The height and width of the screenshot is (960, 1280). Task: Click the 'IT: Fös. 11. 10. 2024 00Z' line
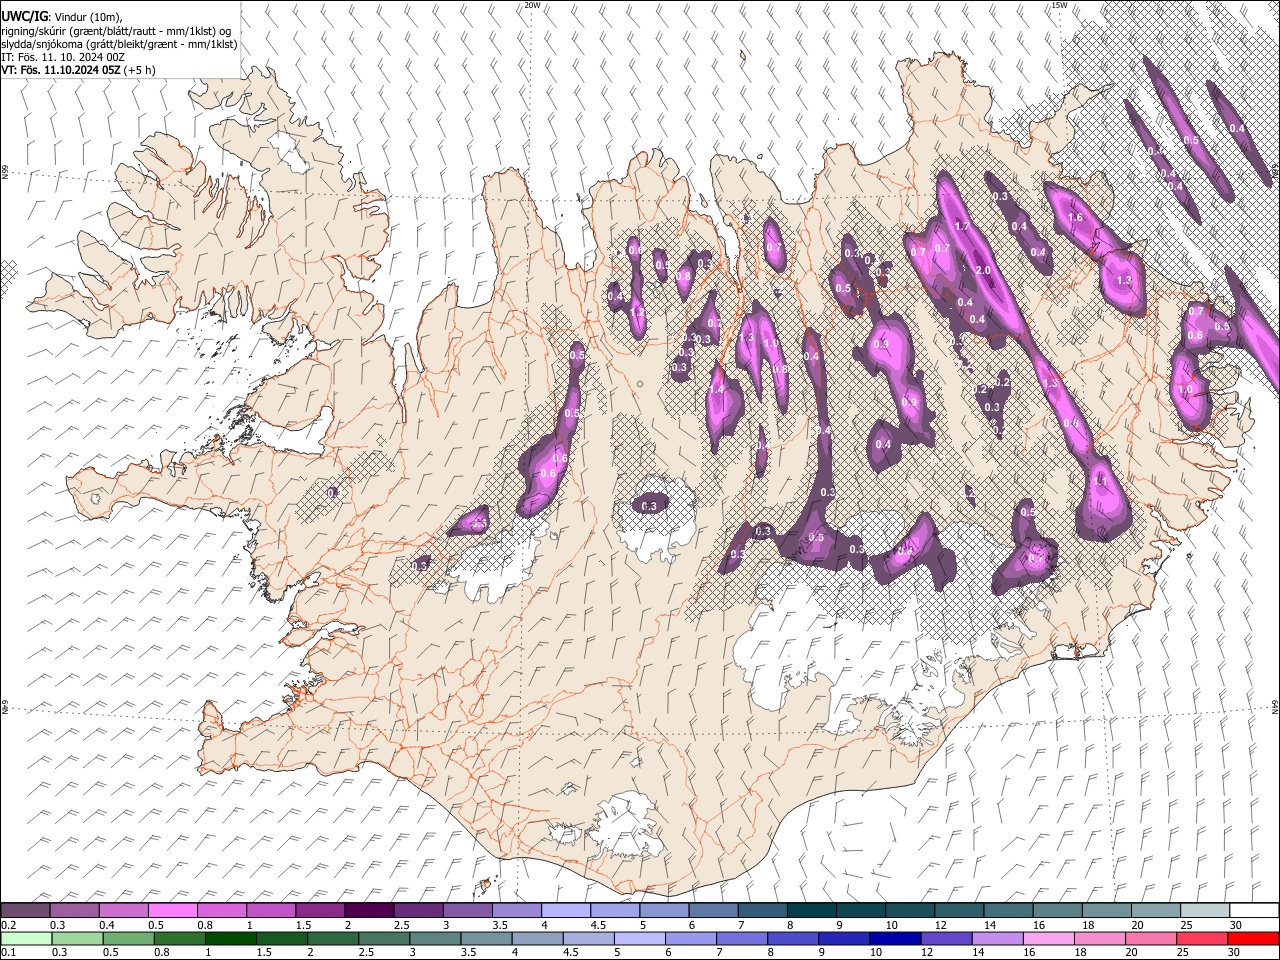(x=63, y=57)
